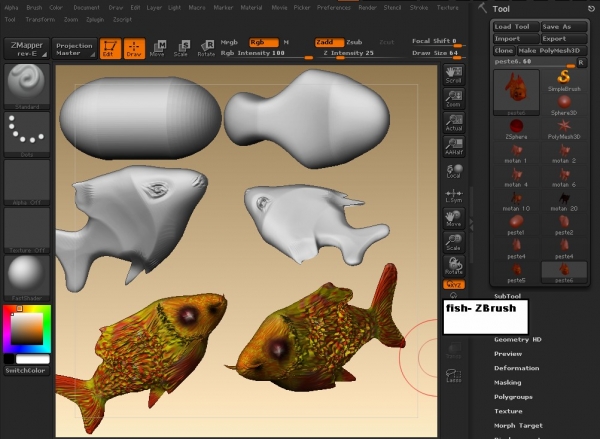
Task: Select the peste5 tool
Action: pos(516,273)
